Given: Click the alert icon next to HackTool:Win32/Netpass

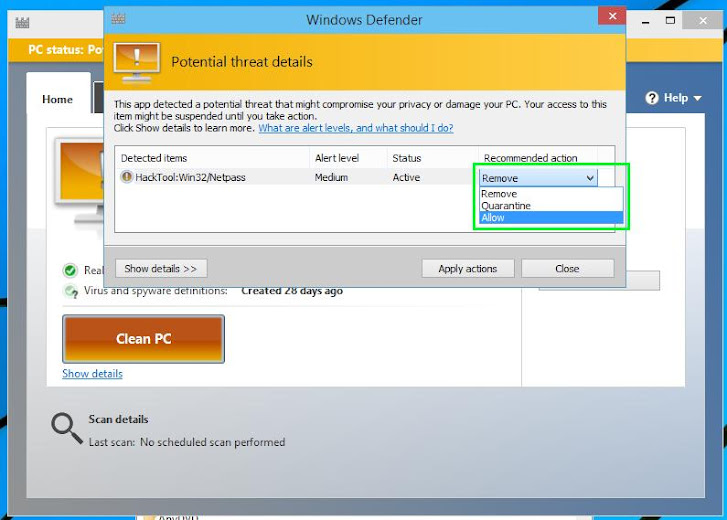Looking at the screenshot, I should [x=127, y=177].
